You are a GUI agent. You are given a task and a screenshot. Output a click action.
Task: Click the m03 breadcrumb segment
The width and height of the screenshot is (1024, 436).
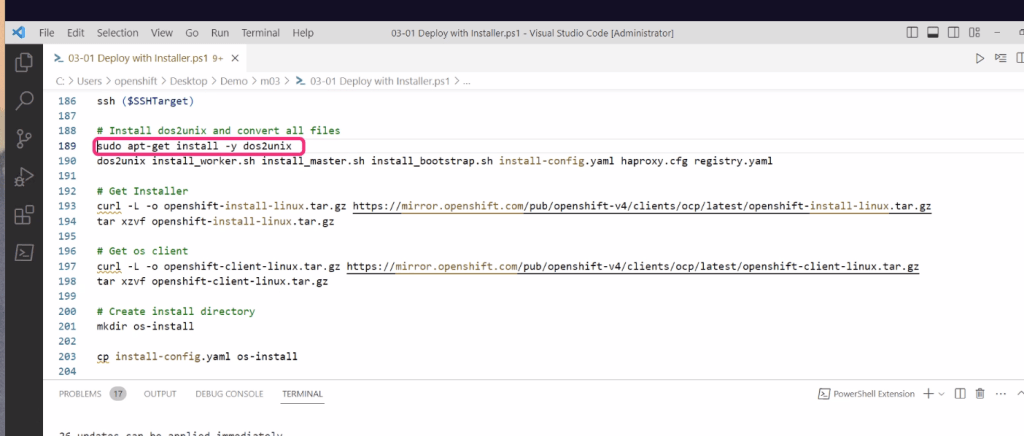pos(270,81)
